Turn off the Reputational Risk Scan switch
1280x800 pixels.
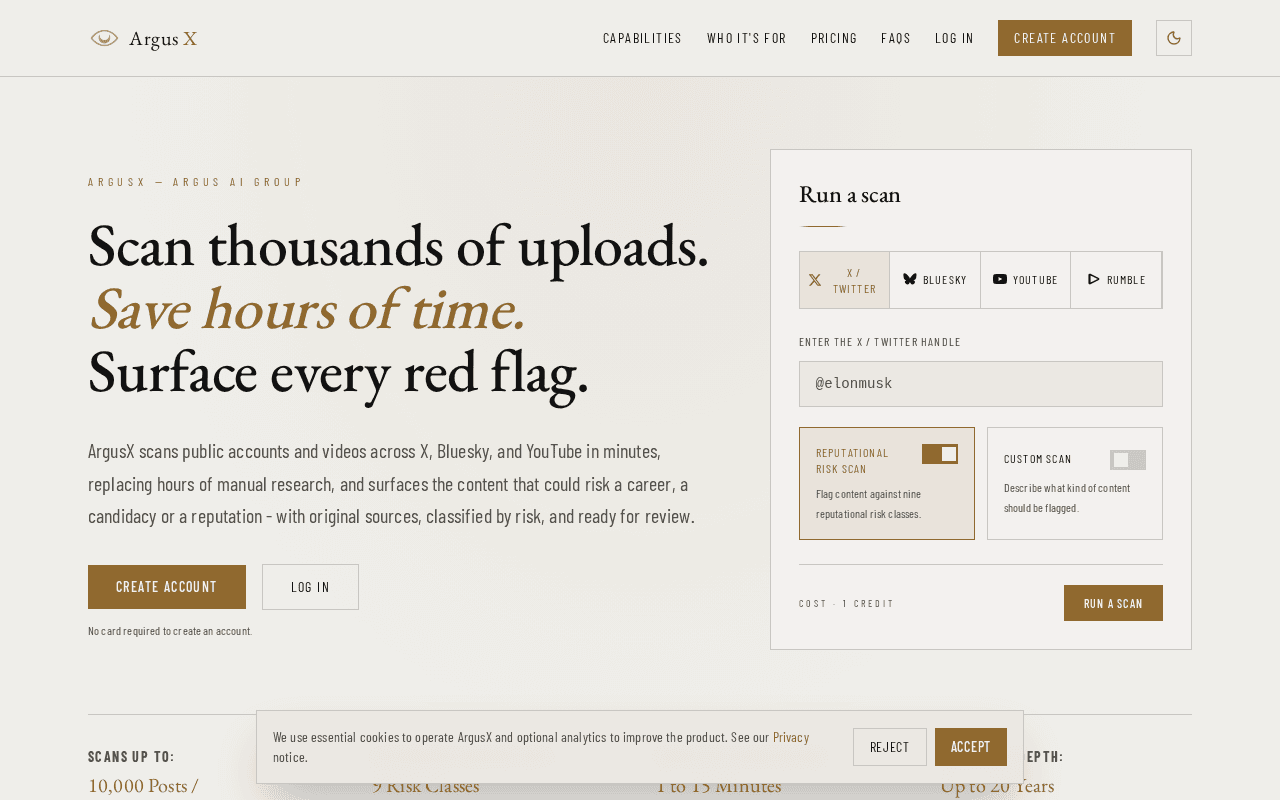click(x=940, y=454)
